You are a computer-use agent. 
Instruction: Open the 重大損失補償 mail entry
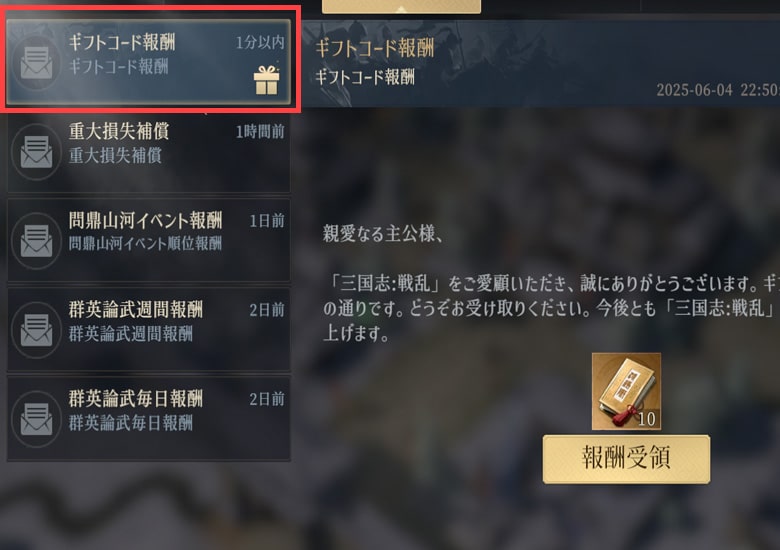[149, 151]
